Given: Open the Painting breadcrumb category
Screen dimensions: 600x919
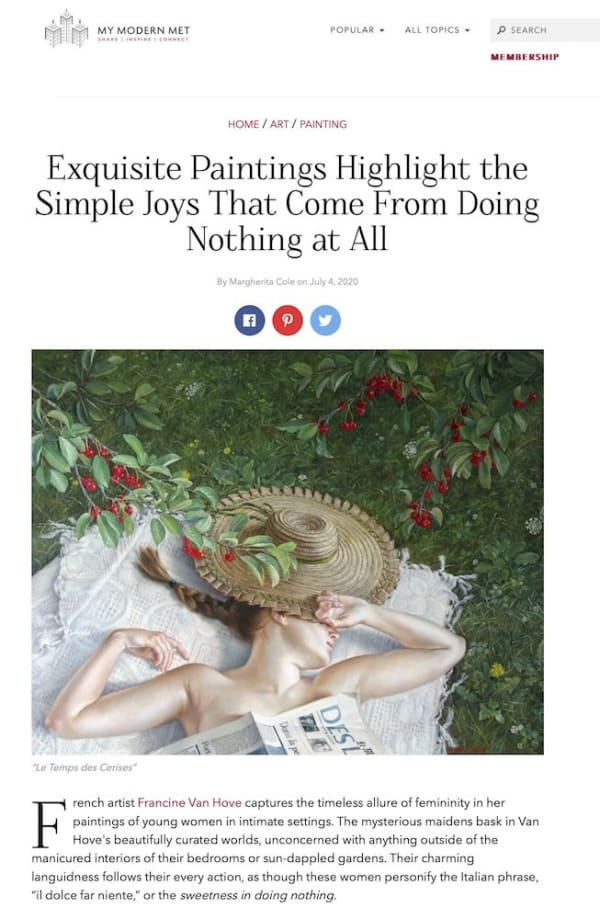Looking at the screenshot, I should [x=323, y=124].
